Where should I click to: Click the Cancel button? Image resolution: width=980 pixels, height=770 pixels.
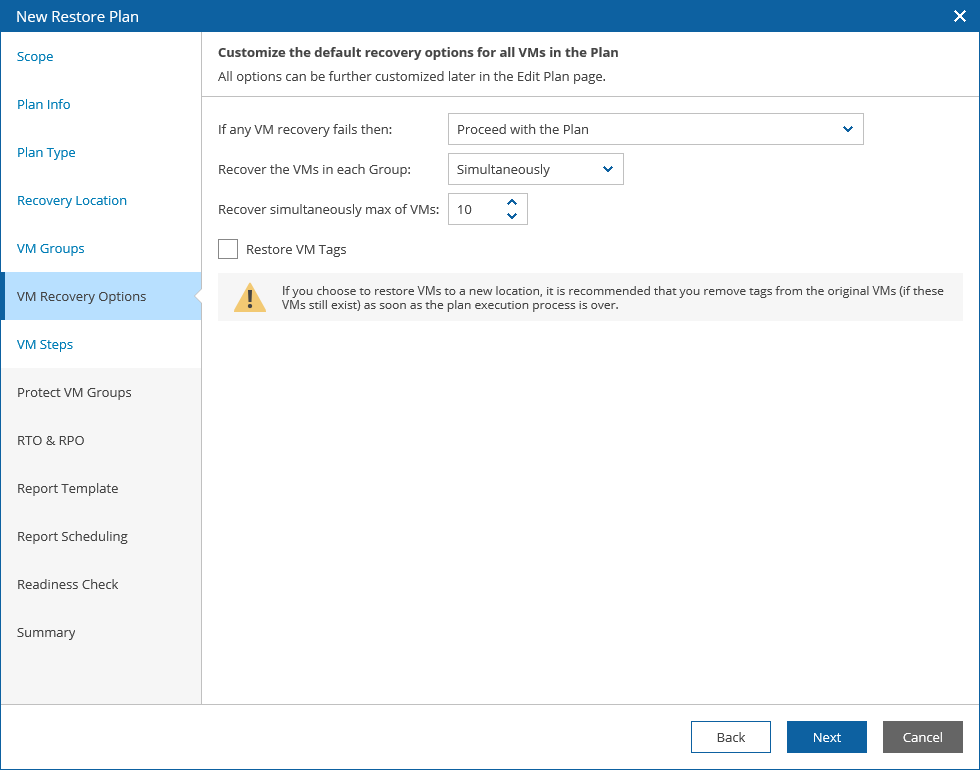(x=922, y=738)
